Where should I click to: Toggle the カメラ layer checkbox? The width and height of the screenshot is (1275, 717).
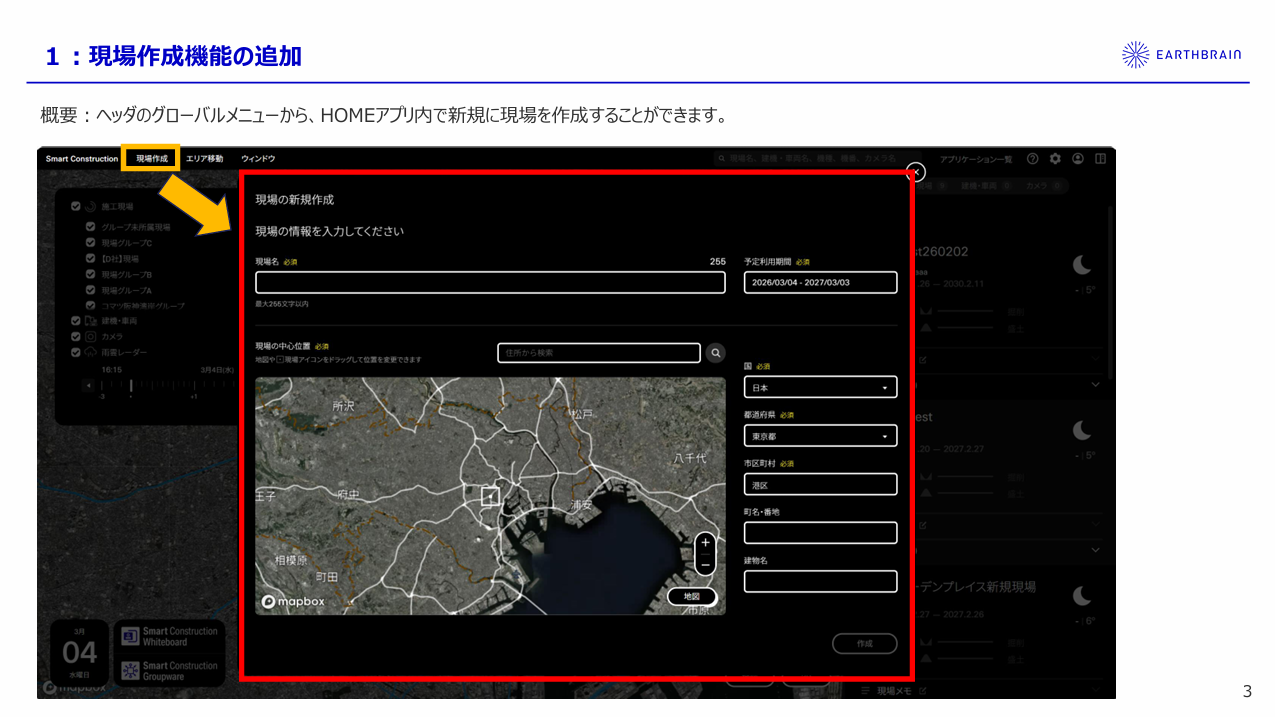[76, 337]
